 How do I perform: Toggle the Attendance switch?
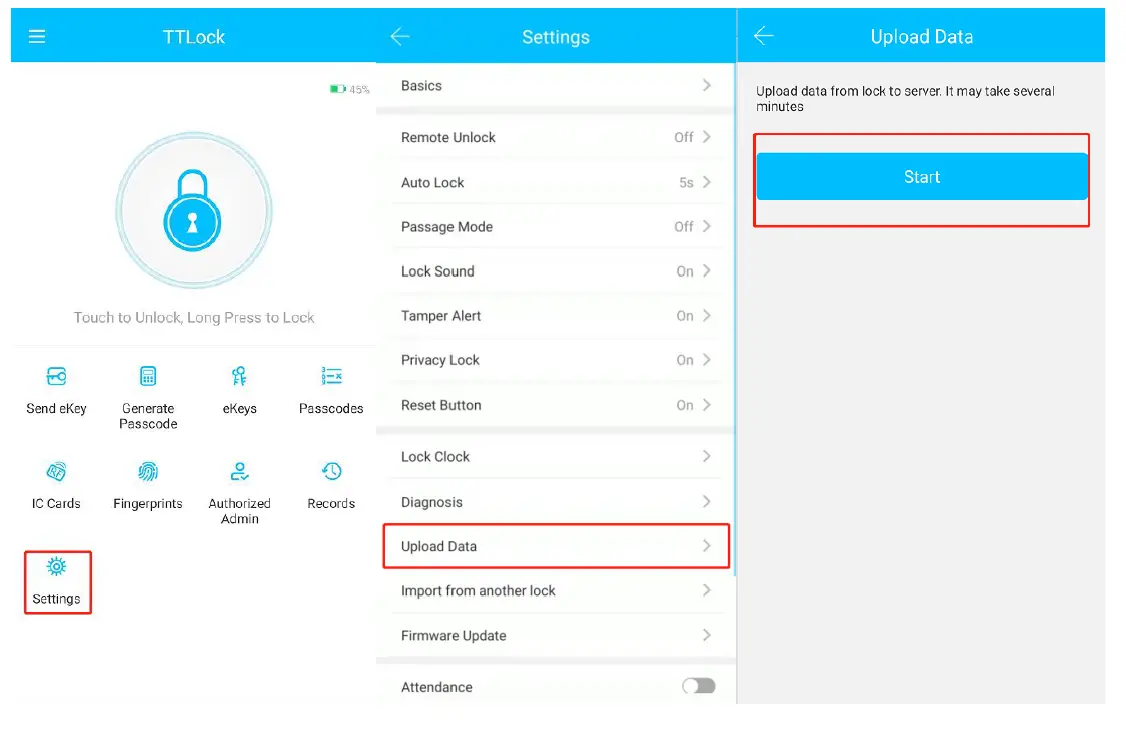pyautogui.click(x=698, y=686)
